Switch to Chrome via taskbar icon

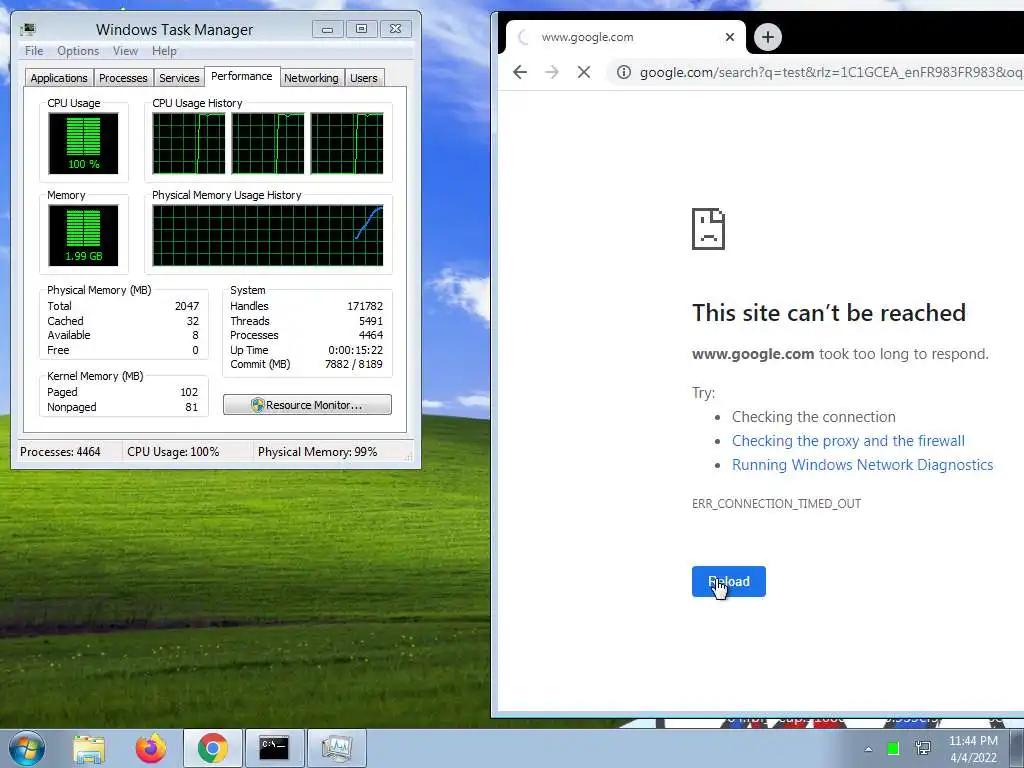pos(212,748)
